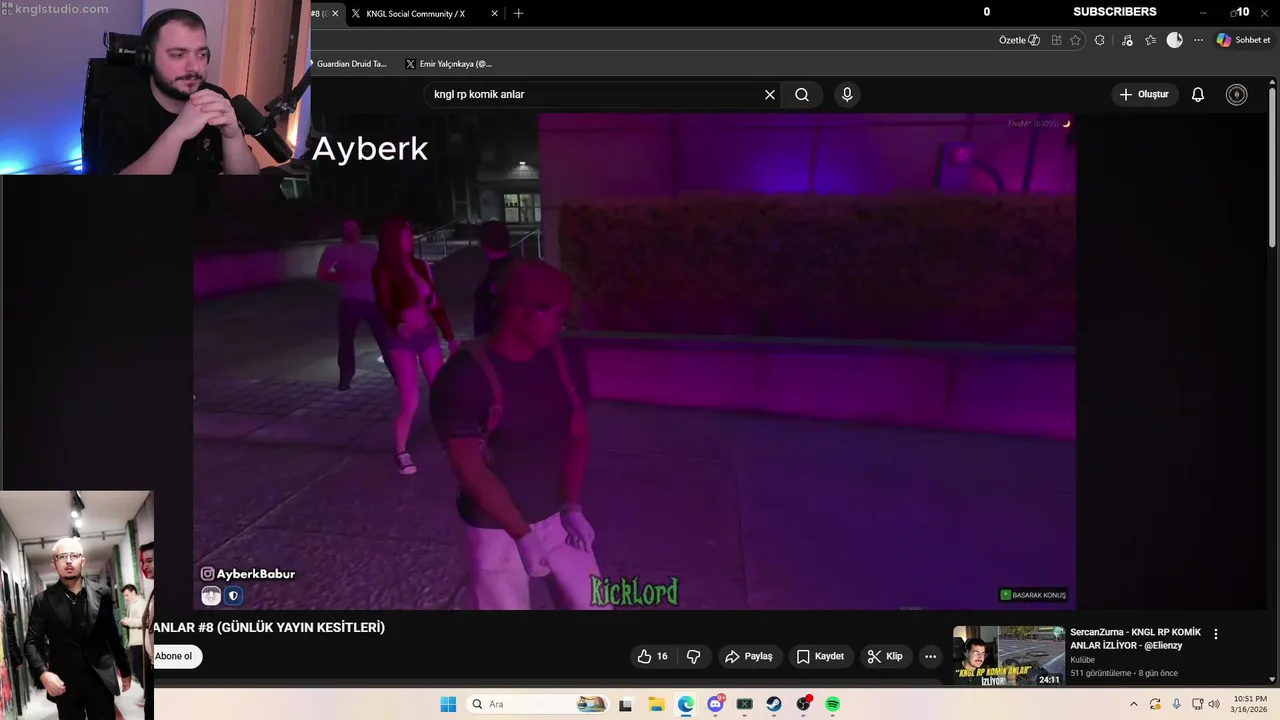Open File Explorer from taskbar

tap(656, 704)
